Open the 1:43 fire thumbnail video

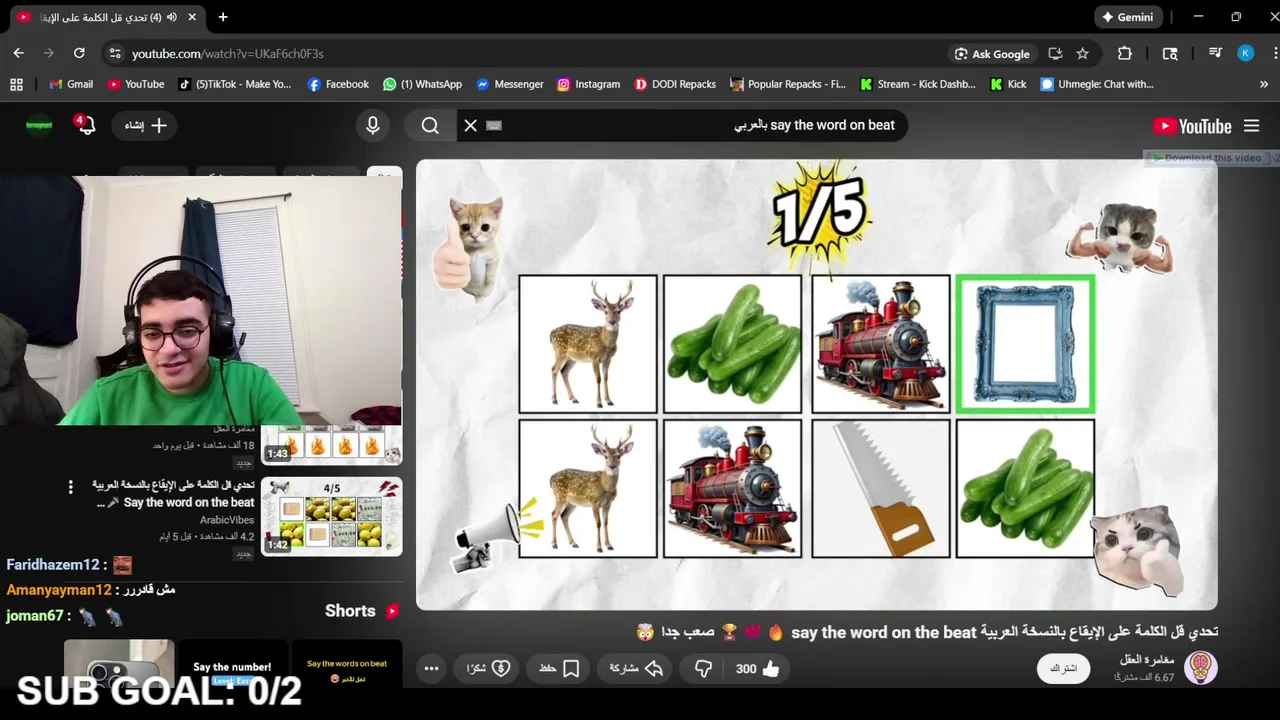click(331, 445)
